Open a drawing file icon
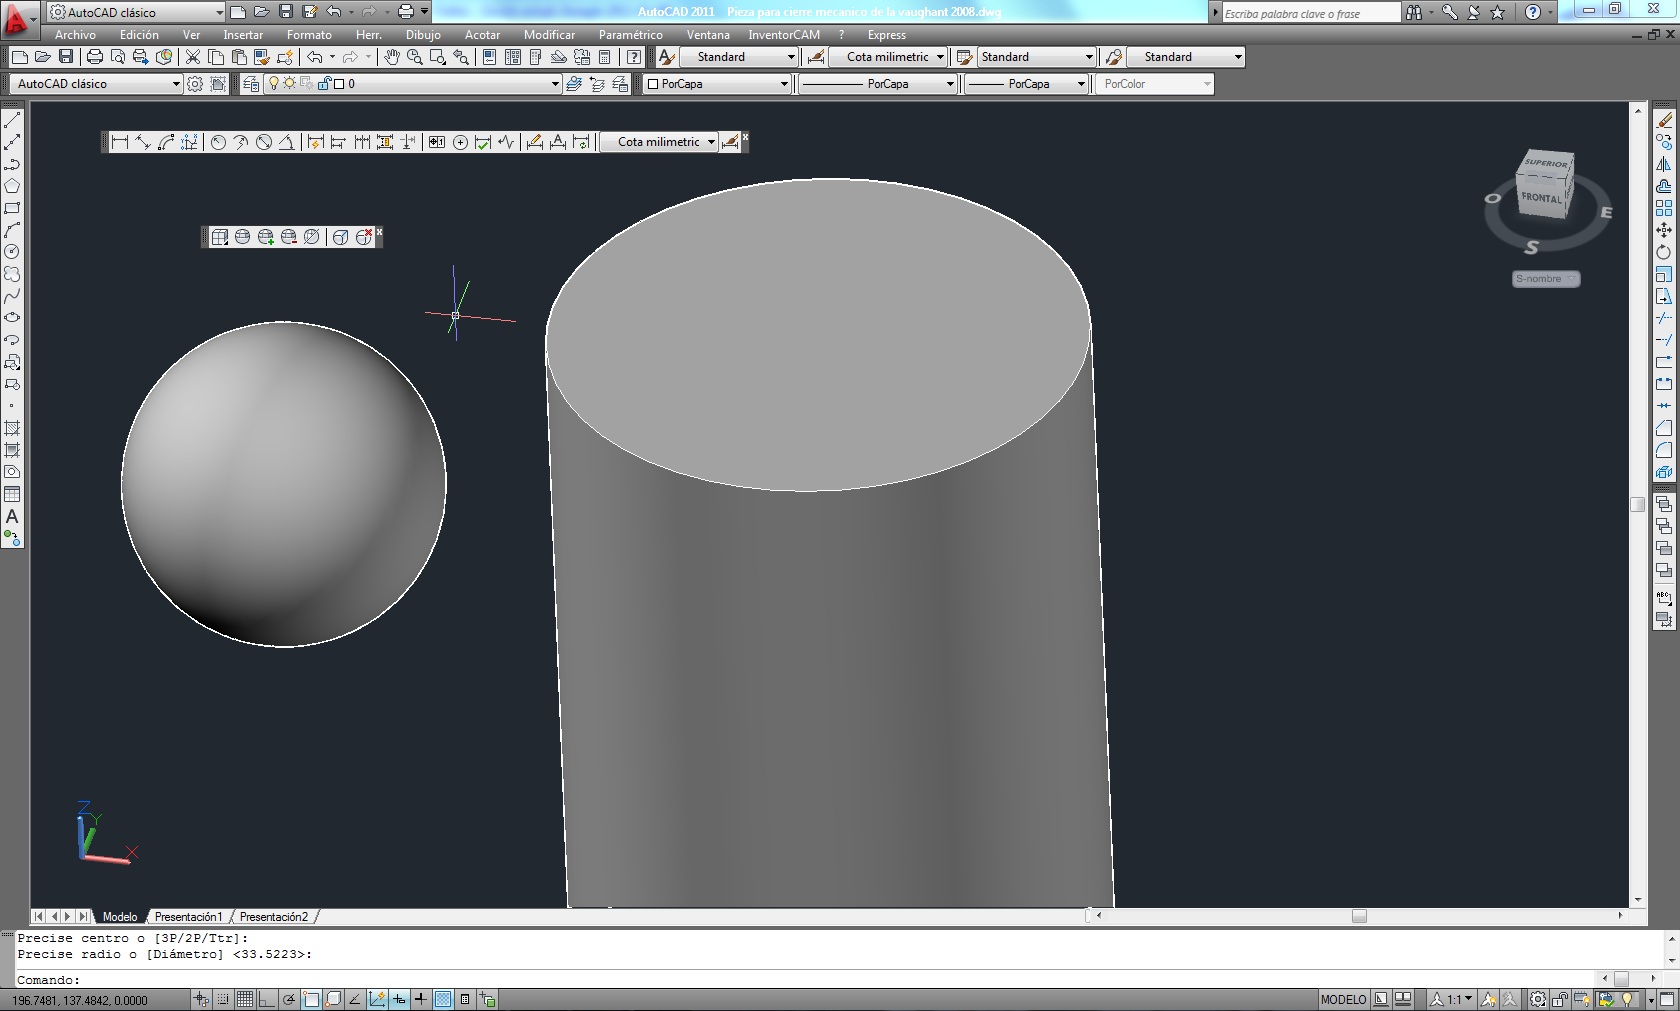Image resolution: width=1680 pixels, height=1011 pixels. (43, 57)
